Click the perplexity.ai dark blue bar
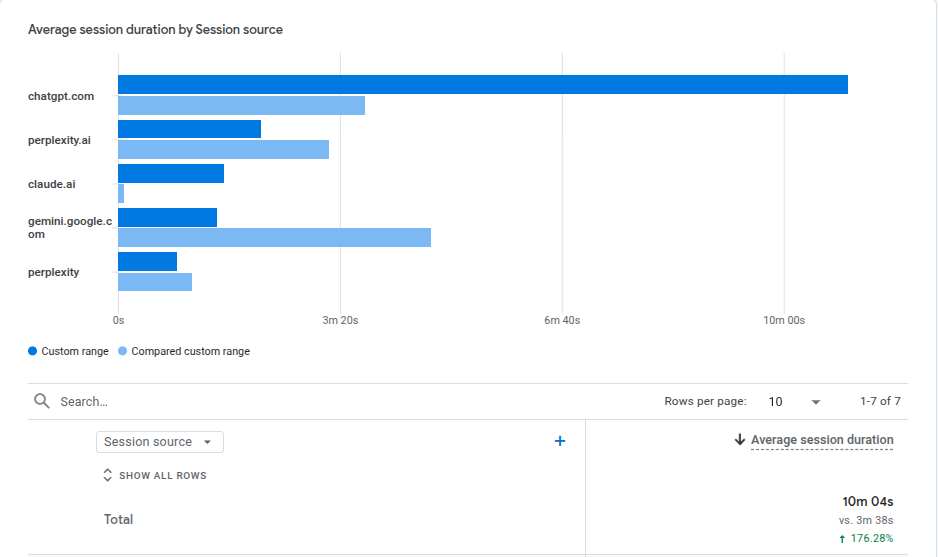This screenshot has height=557, width=938. 189,129
